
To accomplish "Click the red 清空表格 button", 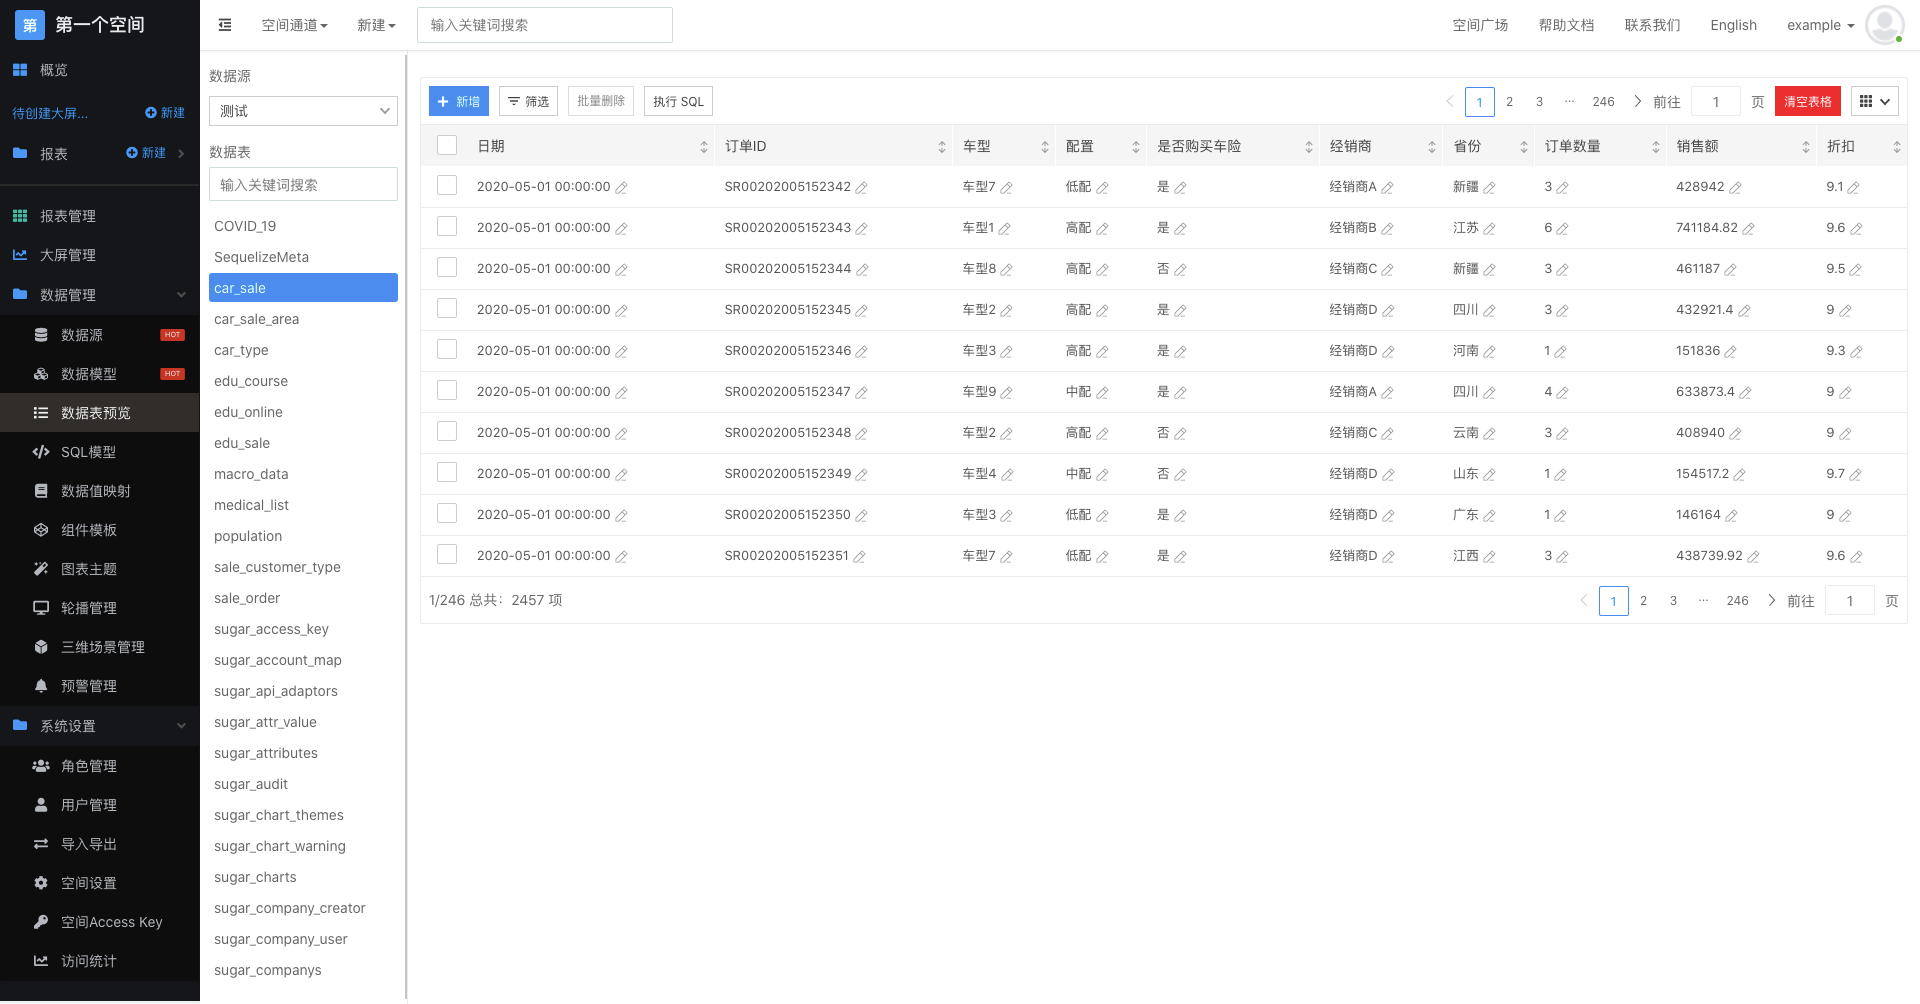I will 1807,101.
